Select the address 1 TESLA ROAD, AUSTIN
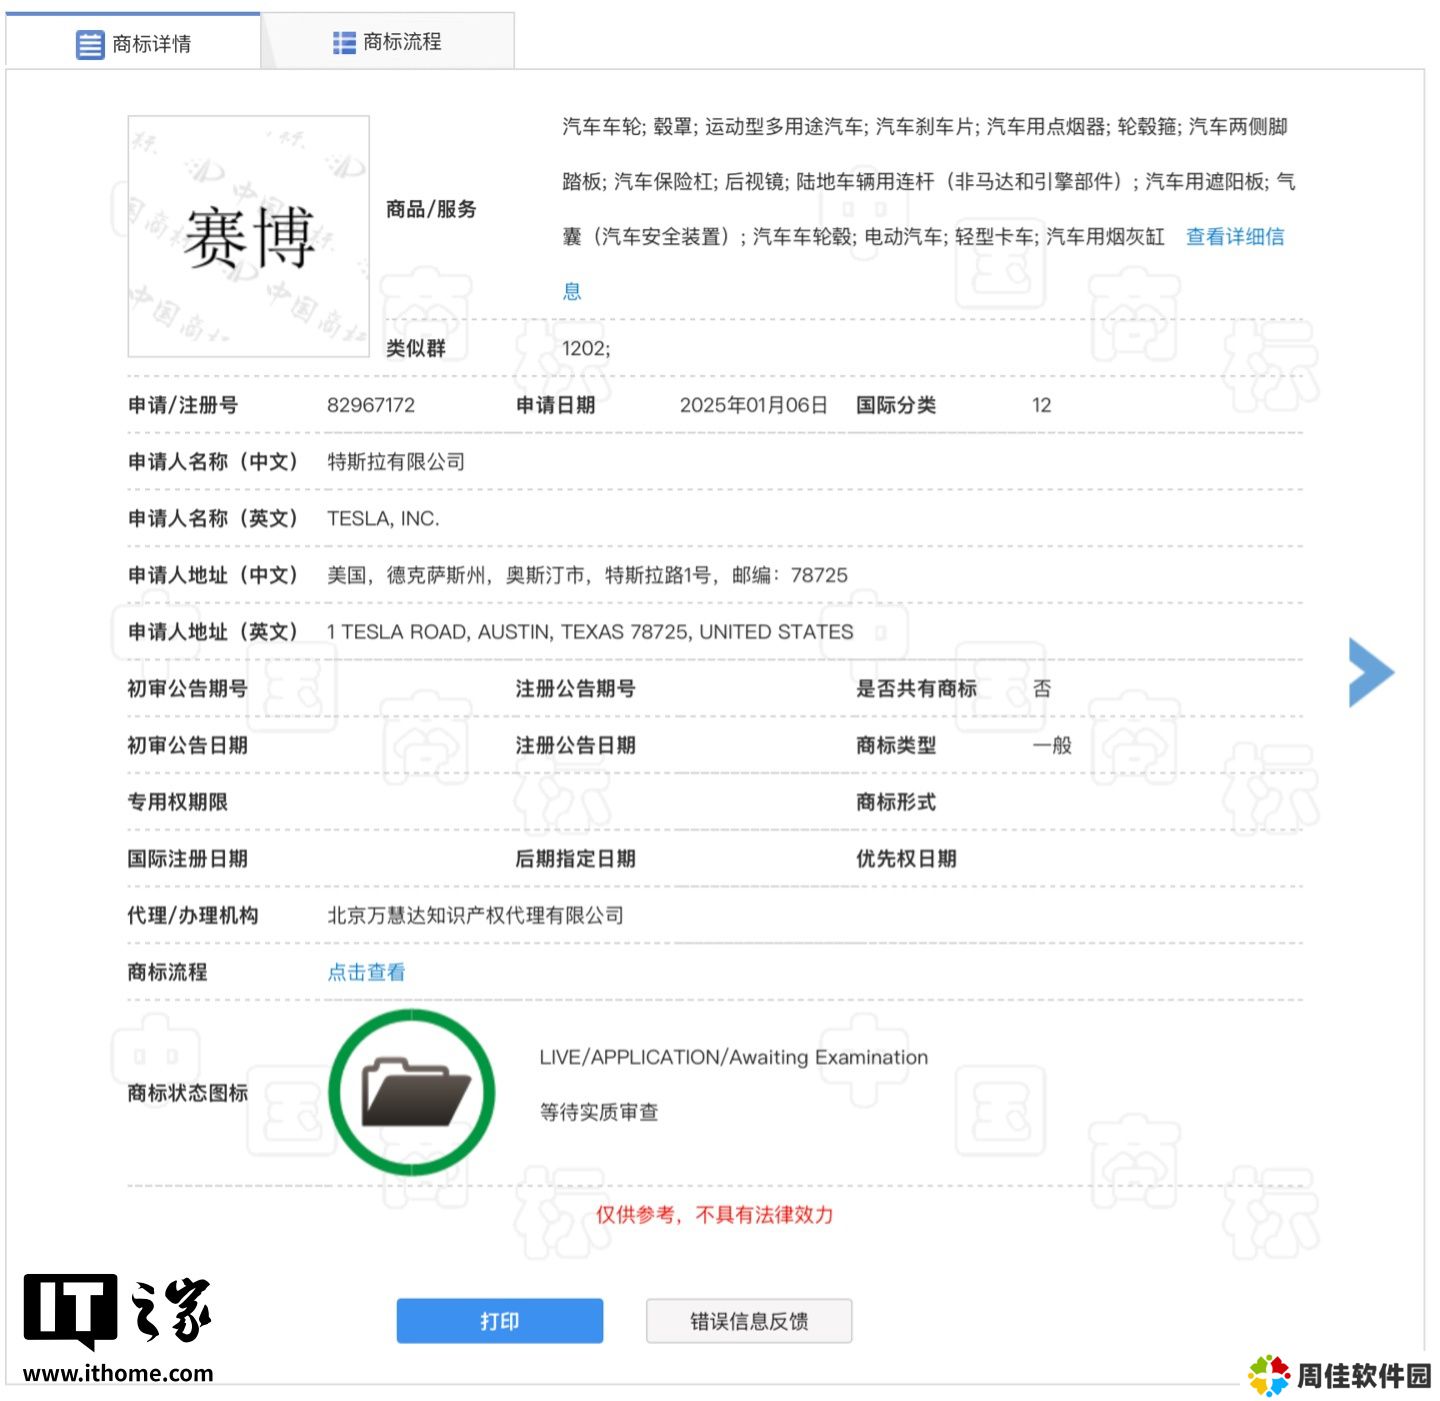 click(x=590, y=632)
